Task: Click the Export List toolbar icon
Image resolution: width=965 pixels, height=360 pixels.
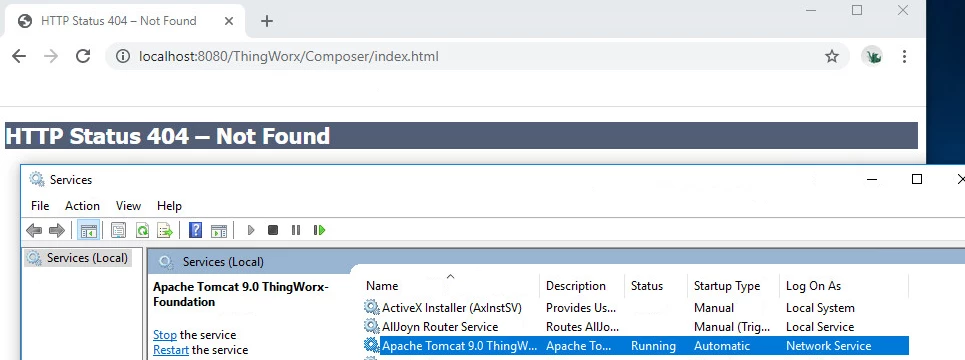Action: pyautogui.click(x=165, y=230)
